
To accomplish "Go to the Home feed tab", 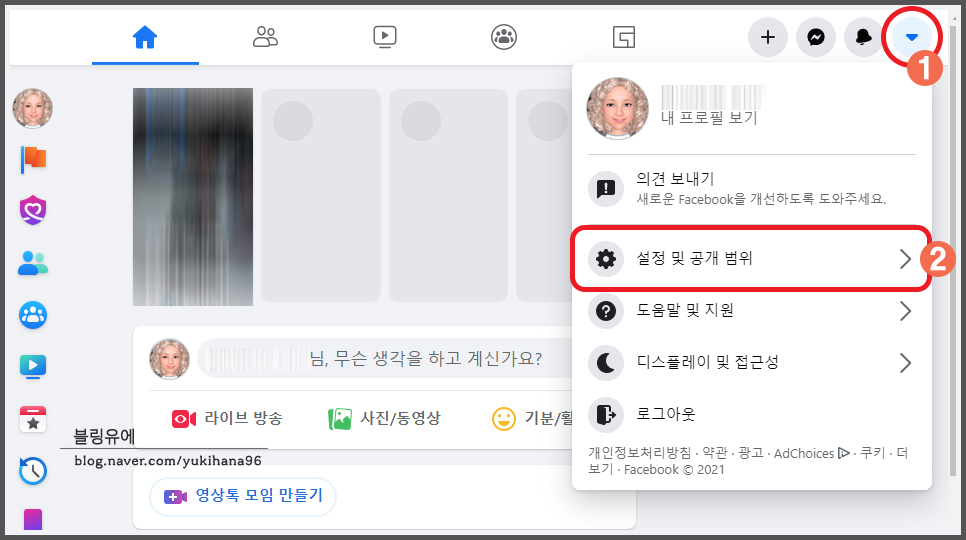I will coord(145,38).
